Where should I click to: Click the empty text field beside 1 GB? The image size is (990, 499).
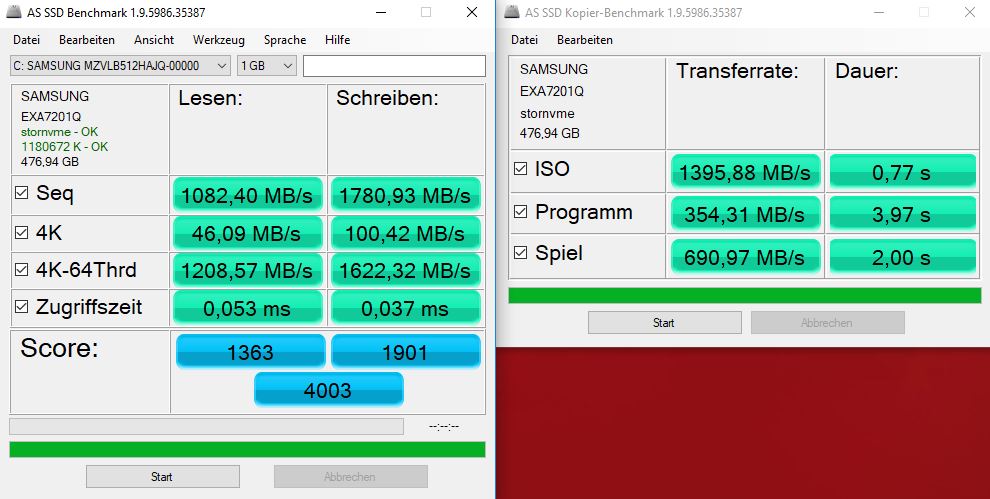pos(394,66)
